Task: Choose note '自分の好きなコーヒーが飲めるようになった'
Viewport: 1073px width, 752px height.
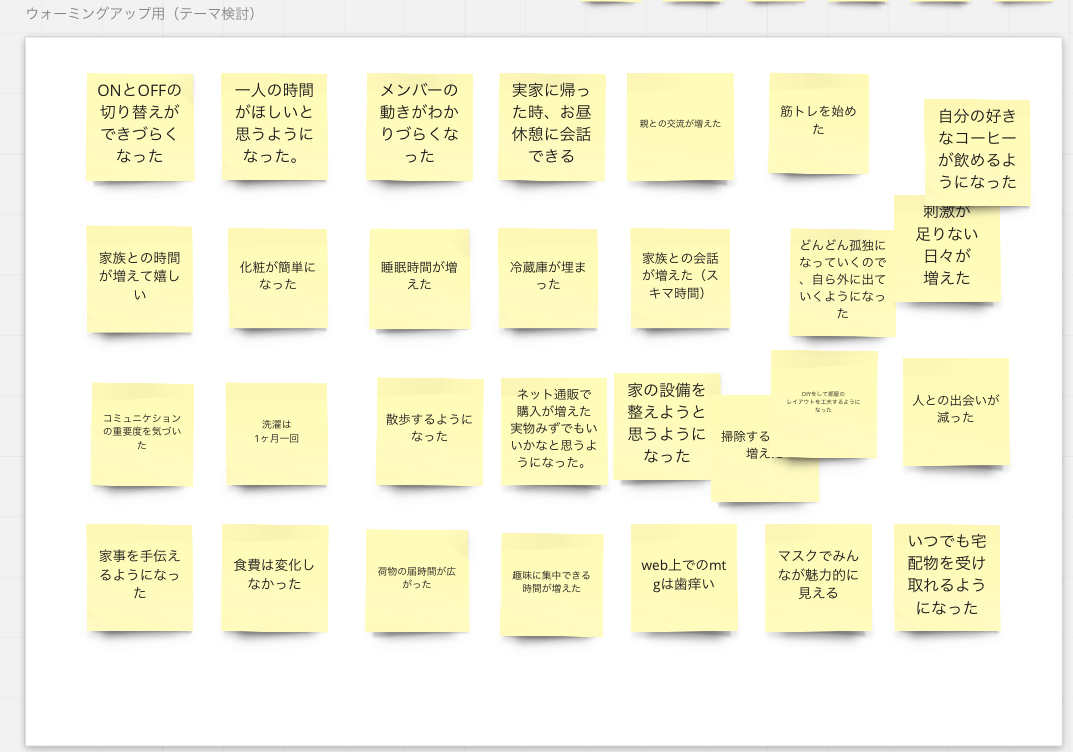Action: tap(977, 152)
